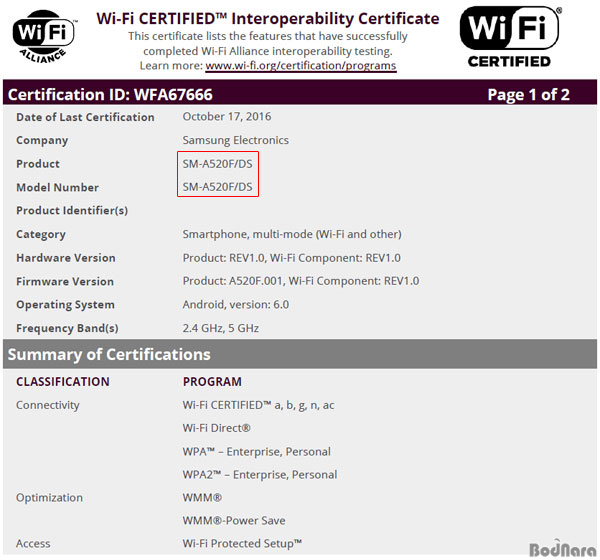Select Wi-Fi CERTIFIED a, b, g, n, ac

click(x=259, y=405)
